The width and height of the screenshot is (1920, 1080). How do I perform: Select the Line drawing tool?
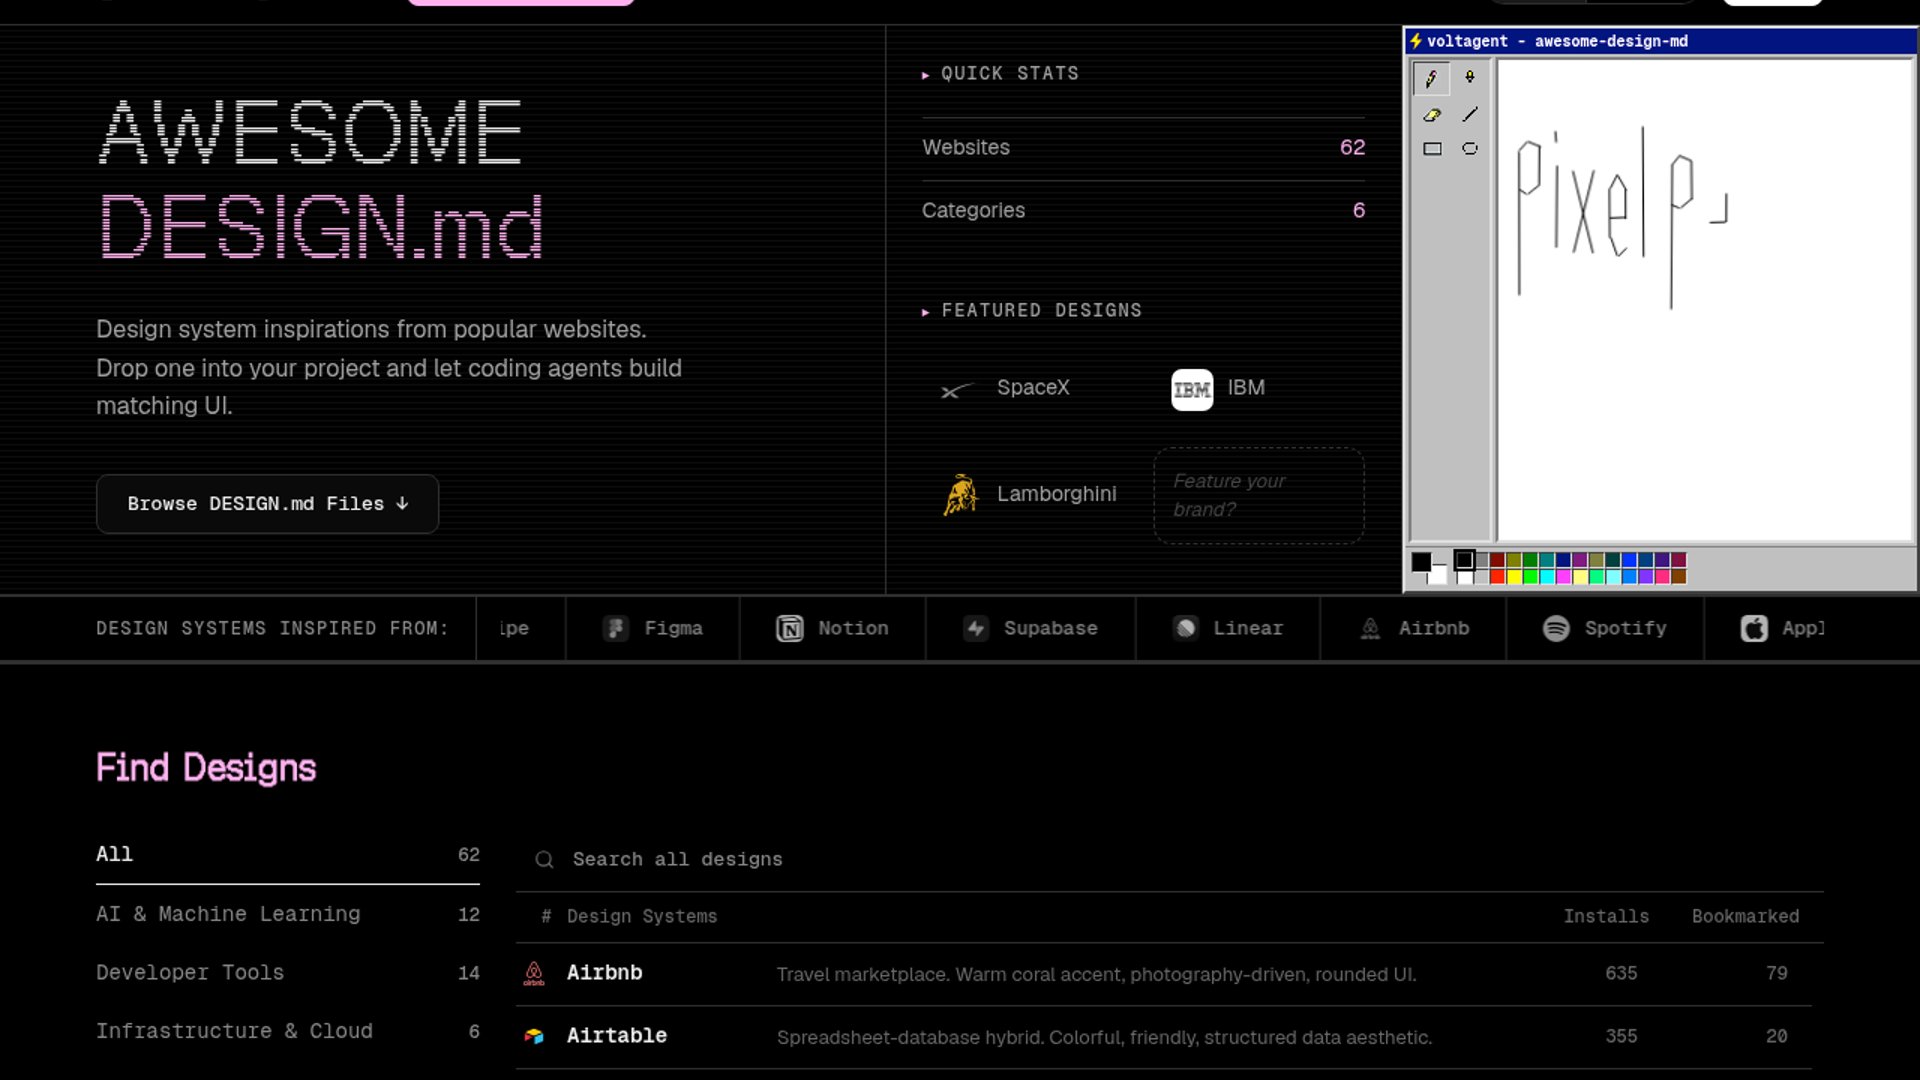tap(1469, 115)
